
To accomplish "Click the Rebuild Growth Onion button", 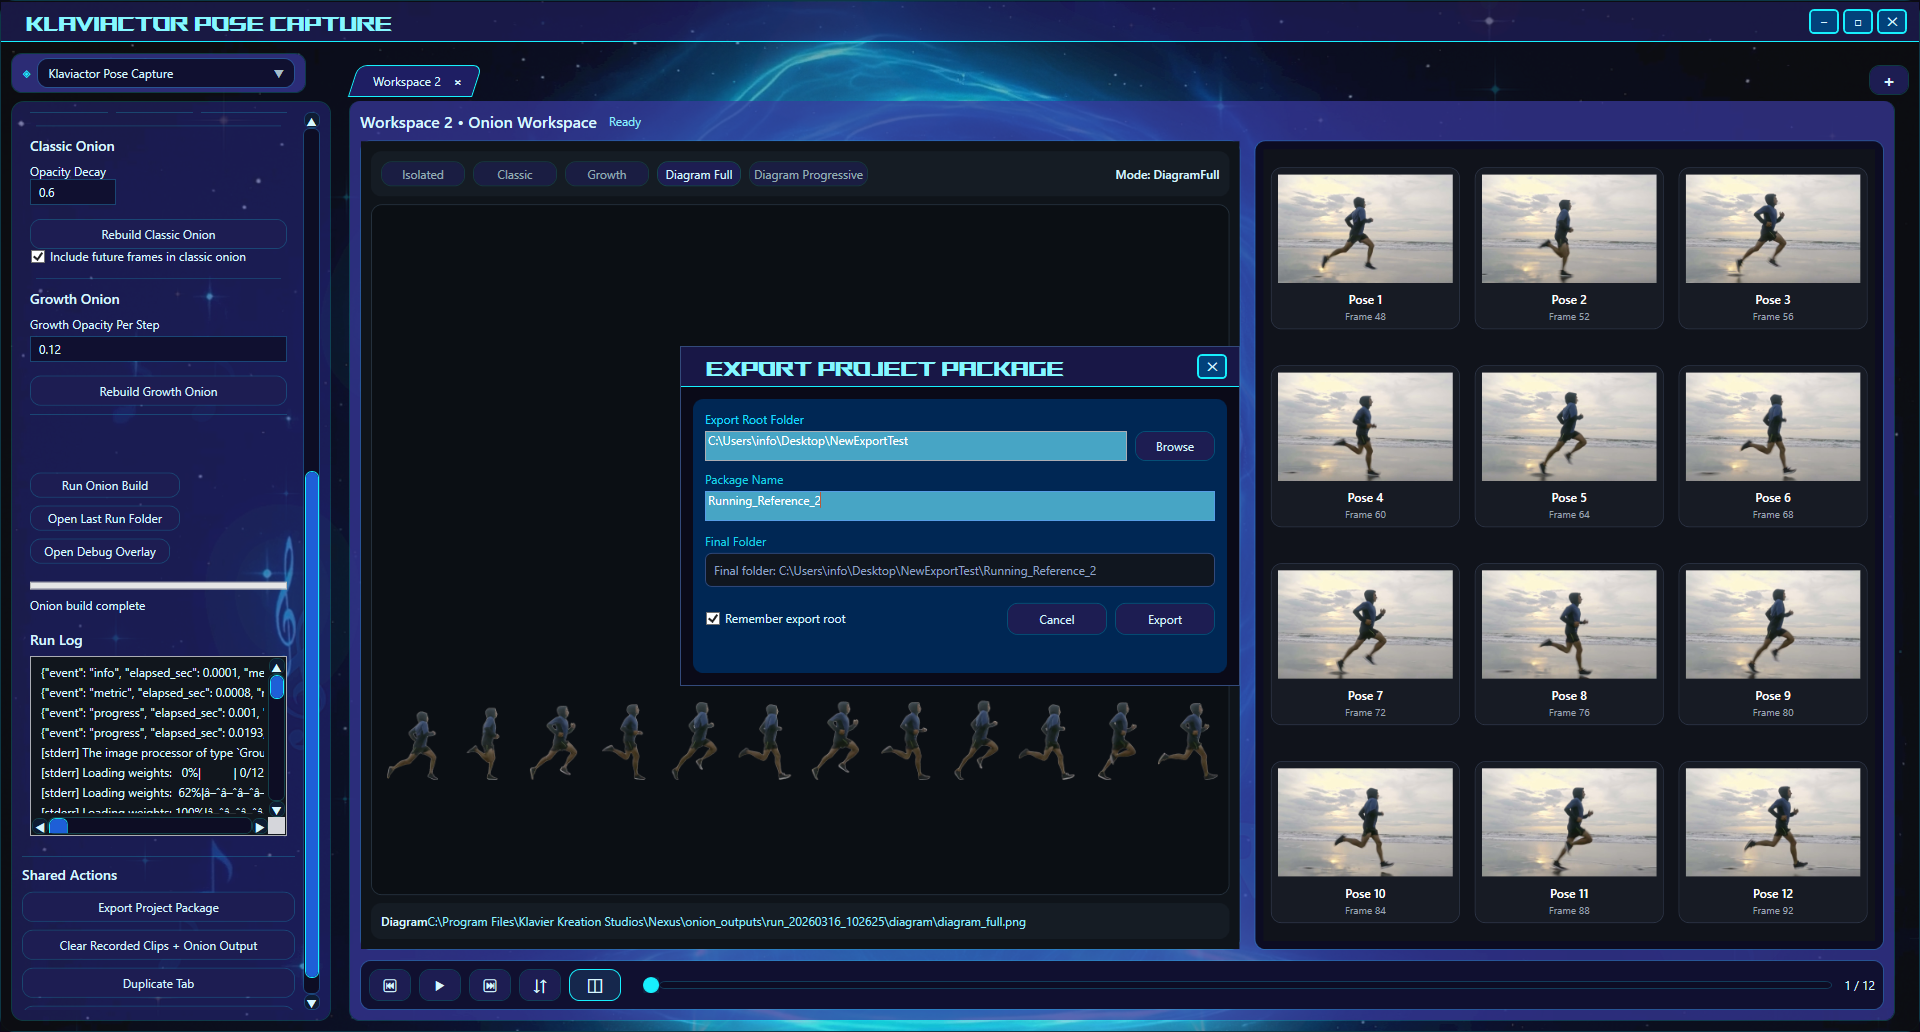I will click(x=157, y=391).
